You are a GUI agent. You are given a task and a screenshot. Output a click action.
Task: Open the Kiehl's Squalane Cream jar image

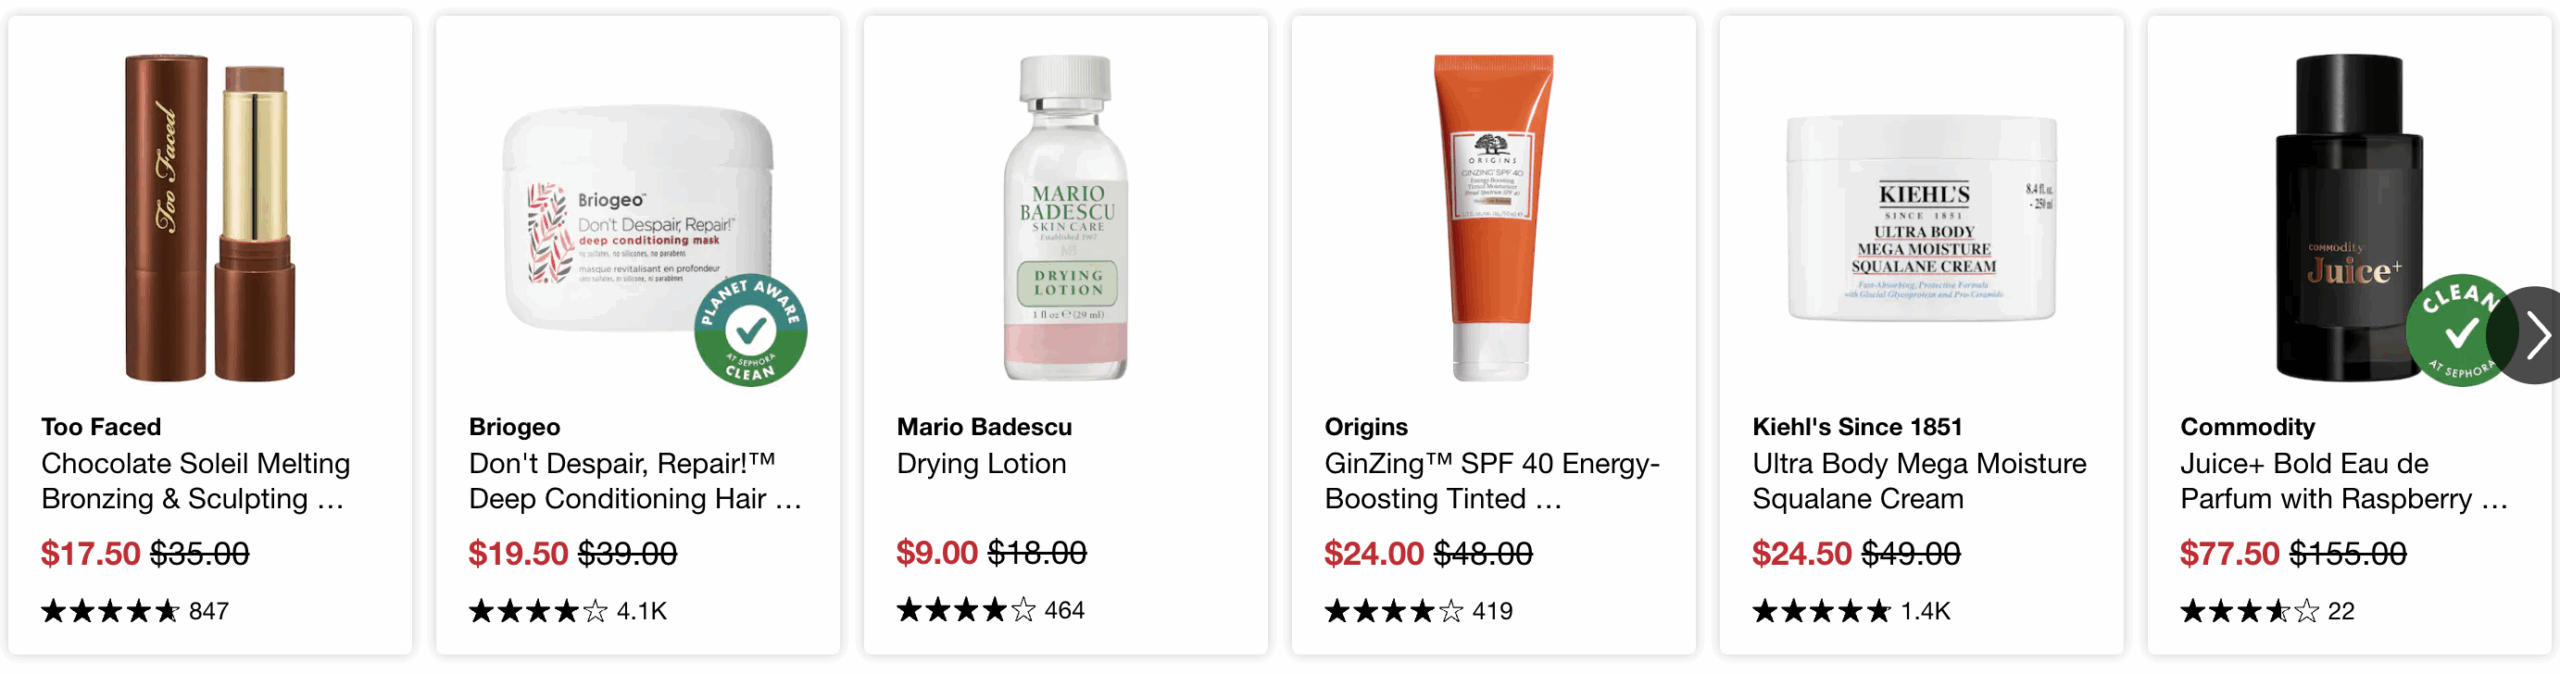point(1921,218)
